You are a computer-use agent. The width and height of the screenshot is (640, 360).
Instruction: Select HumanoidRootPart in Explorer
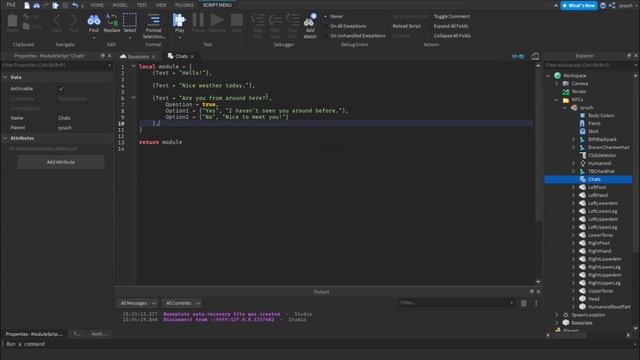pos(608,307)
